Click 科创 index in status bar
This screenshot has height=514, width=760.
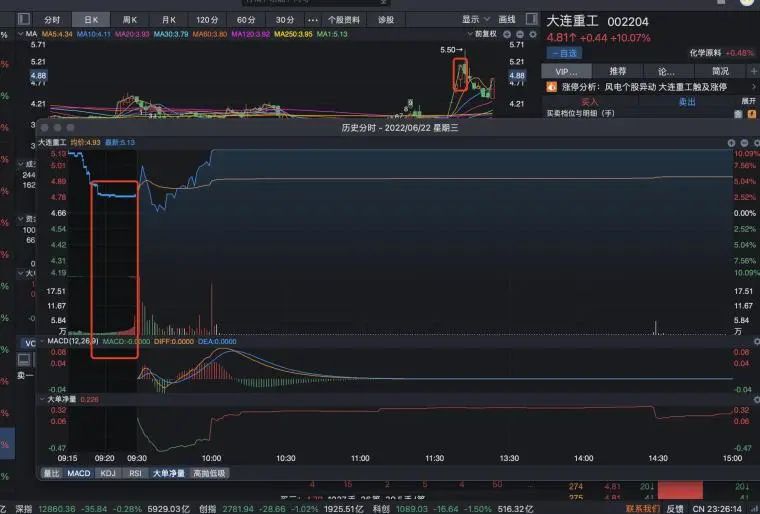tap(381, 509)
